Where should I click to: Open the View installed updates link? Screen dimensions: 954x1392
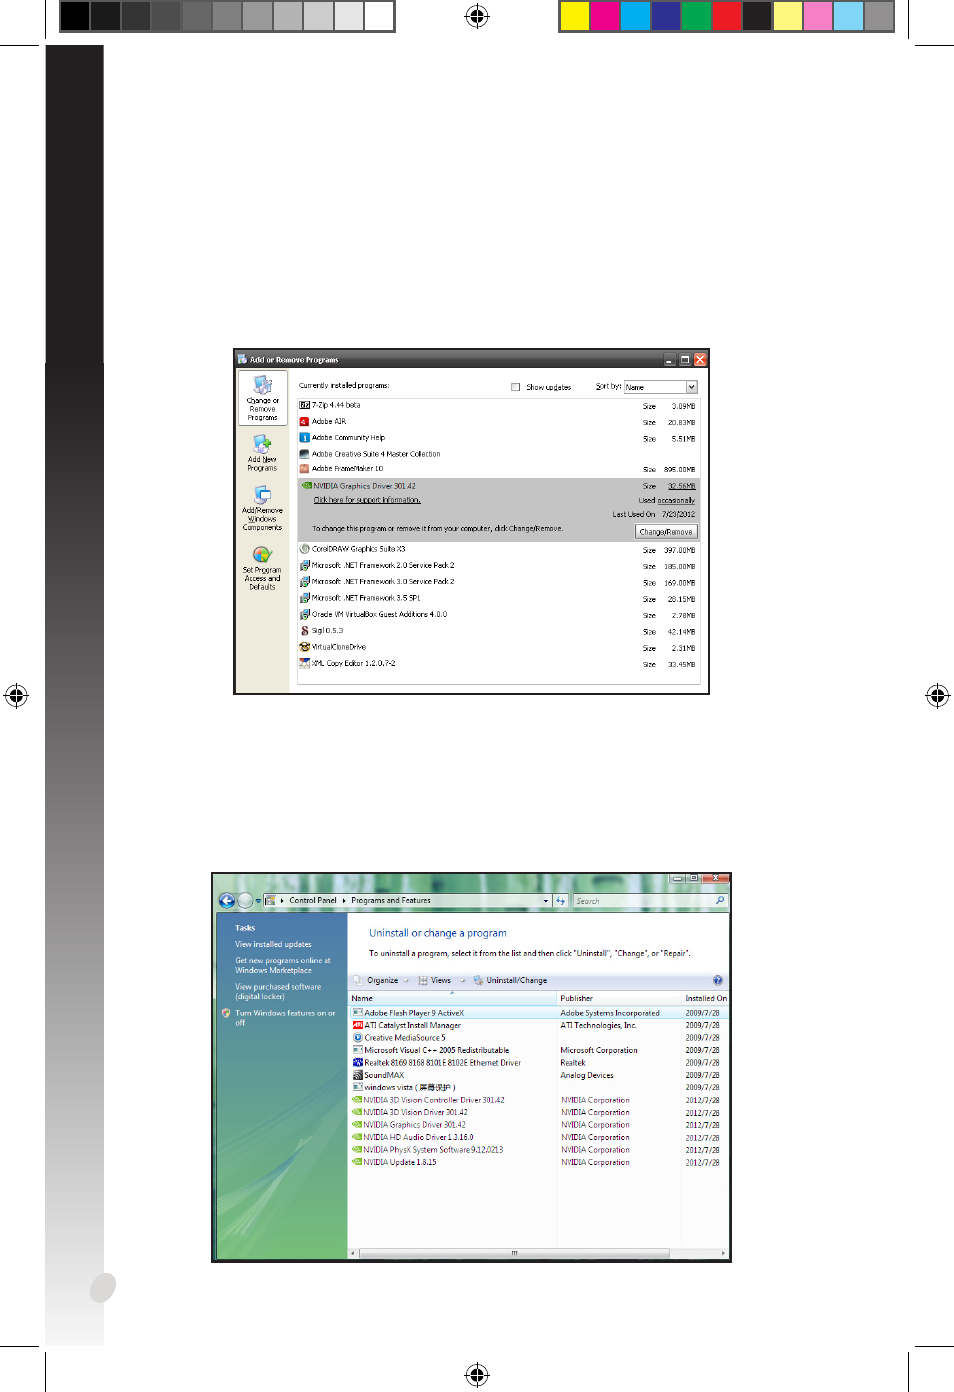pyautogui.click(x=273, y=944)
